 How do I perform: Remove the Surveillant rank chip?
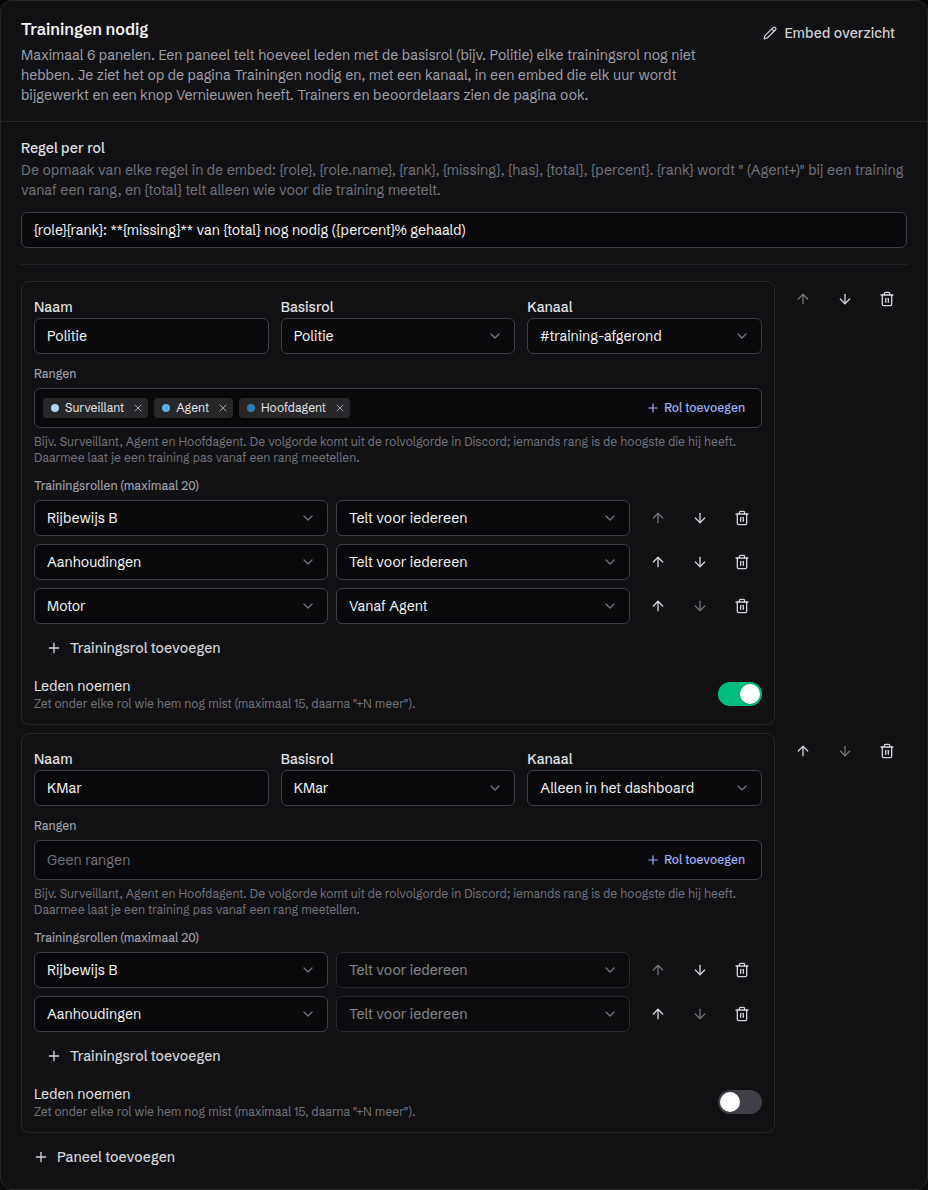pyautogui.click(x=137, y=408)
